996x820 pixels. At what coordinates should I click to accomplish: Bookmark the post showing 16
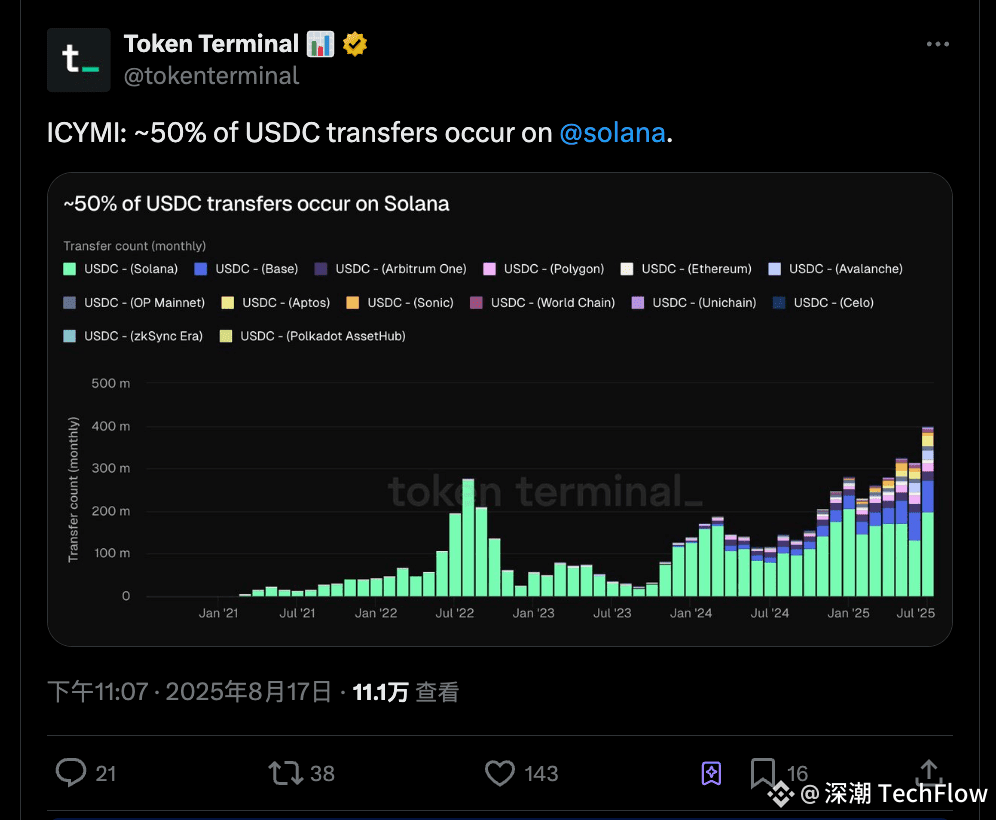tap(763, 773)
